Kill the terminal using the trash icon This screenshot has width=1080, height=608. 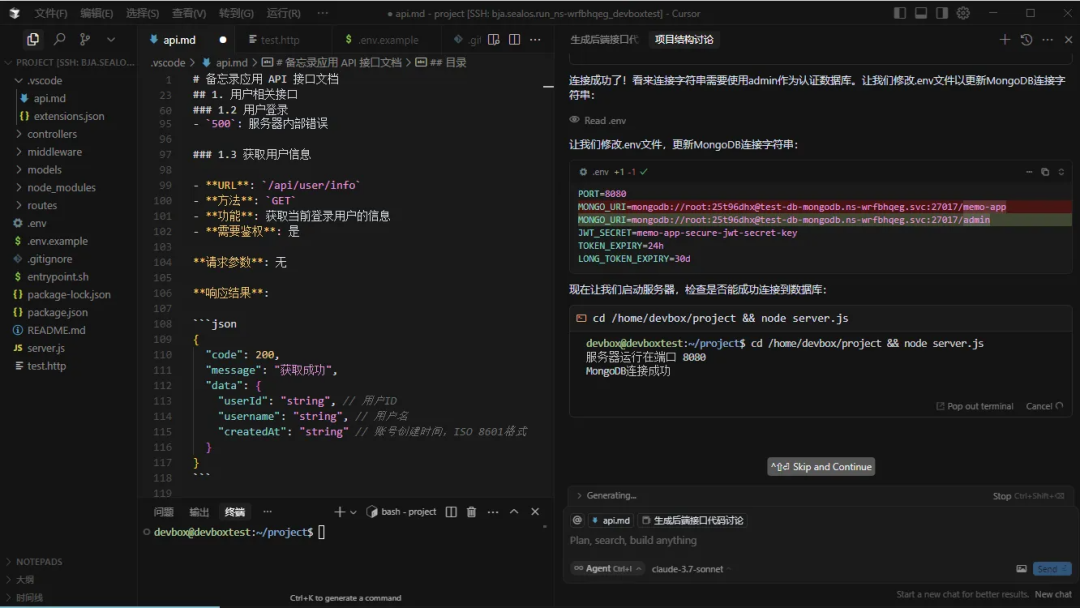[471, 511]
